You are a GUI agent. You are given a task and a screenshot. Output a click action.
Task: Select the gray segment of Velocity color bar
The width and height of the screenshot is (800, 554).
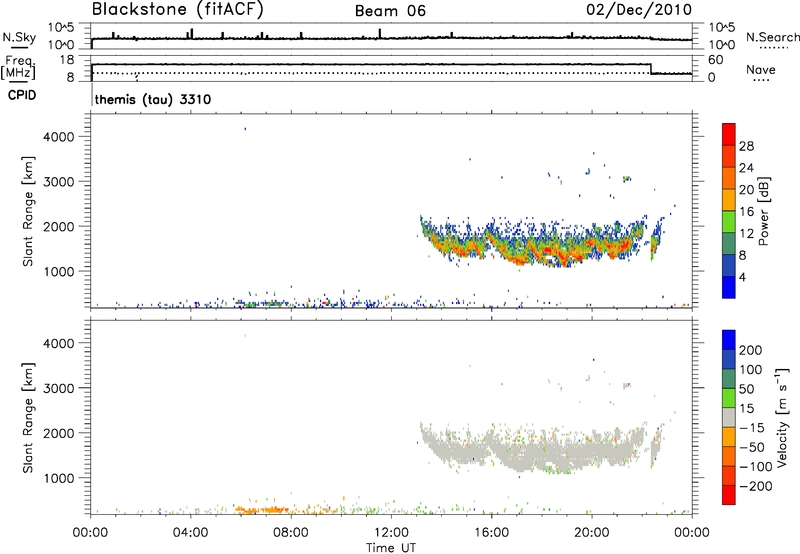click(729, 417)
